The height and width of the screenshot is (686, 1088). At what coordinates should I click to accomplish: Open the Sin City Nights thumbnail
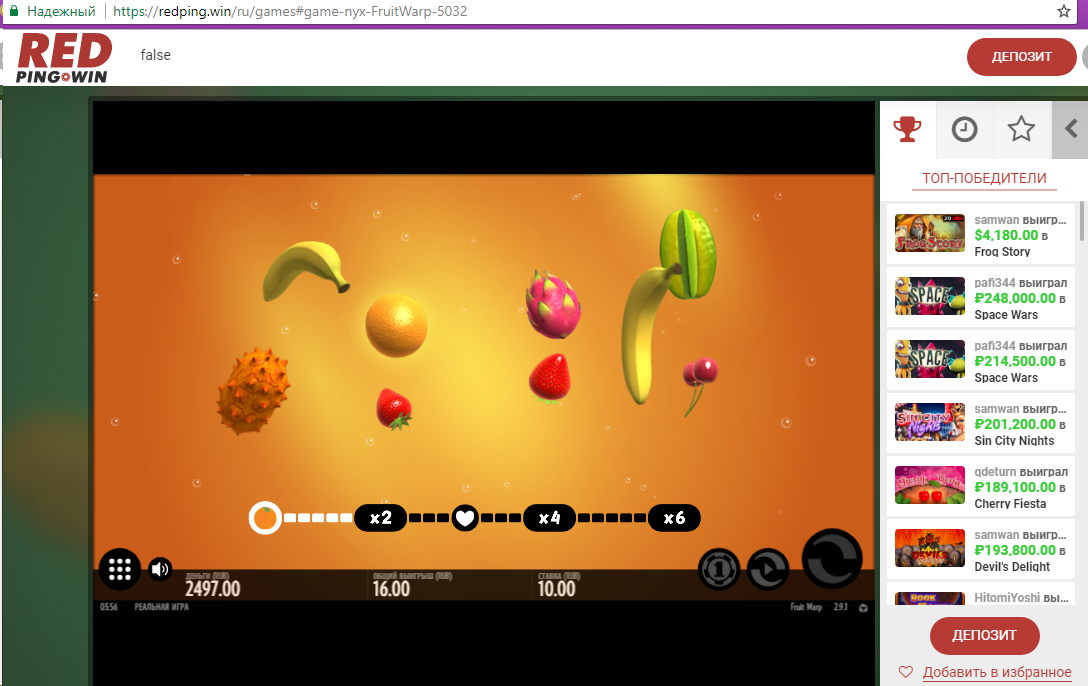pos(930,422)
